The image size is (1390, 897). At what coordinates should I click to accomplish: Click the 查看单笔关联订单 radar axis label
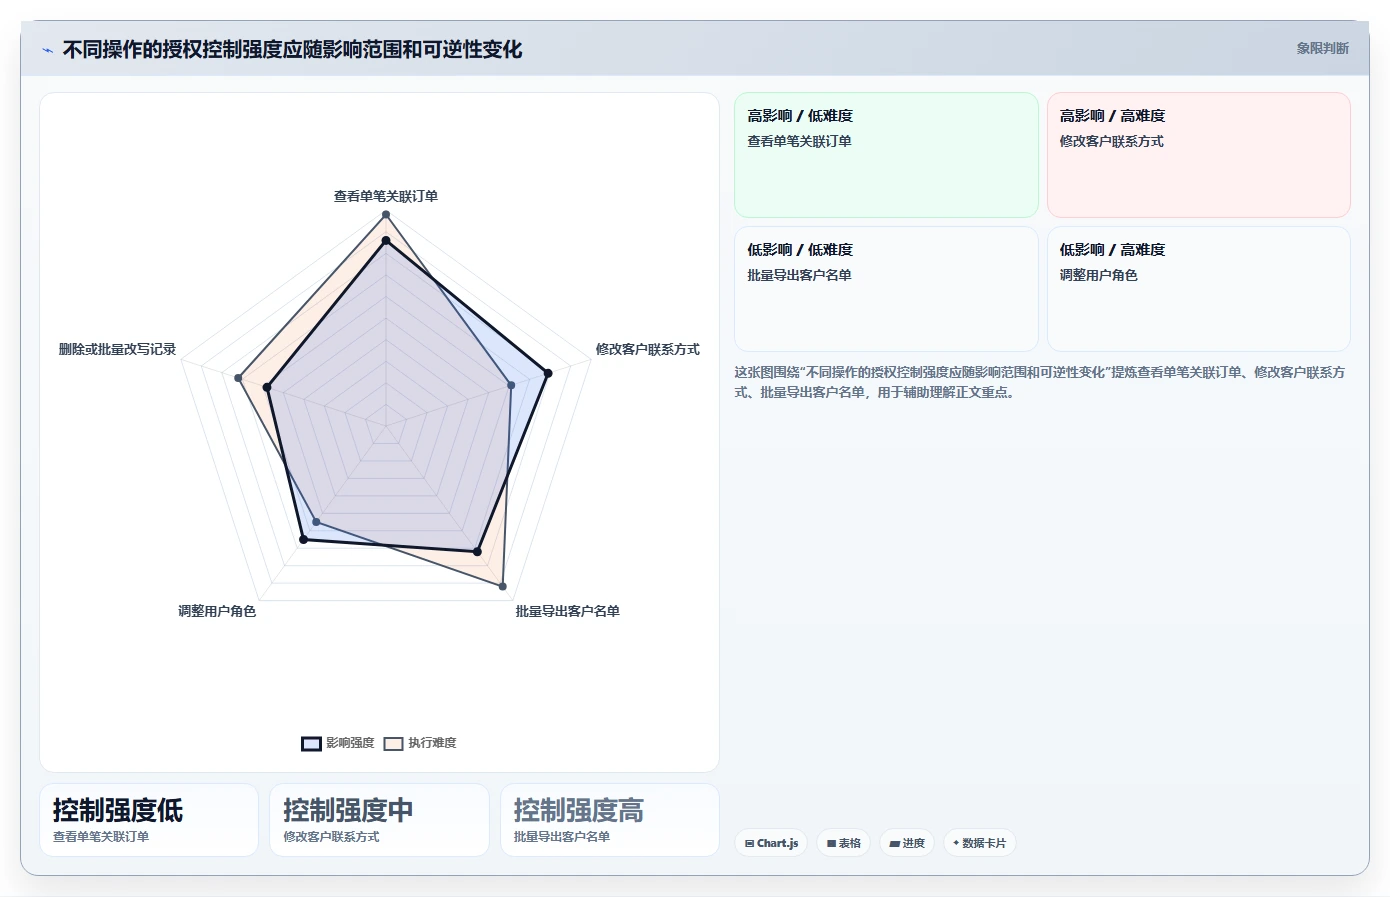coord(386,196)
